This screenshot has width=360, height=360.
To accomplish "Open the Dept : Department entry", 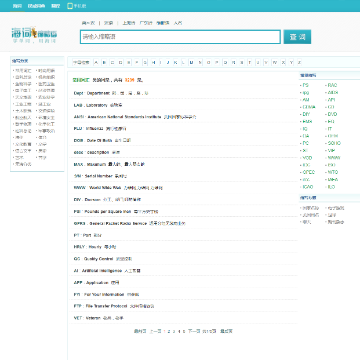I will (x=111, y=93).
